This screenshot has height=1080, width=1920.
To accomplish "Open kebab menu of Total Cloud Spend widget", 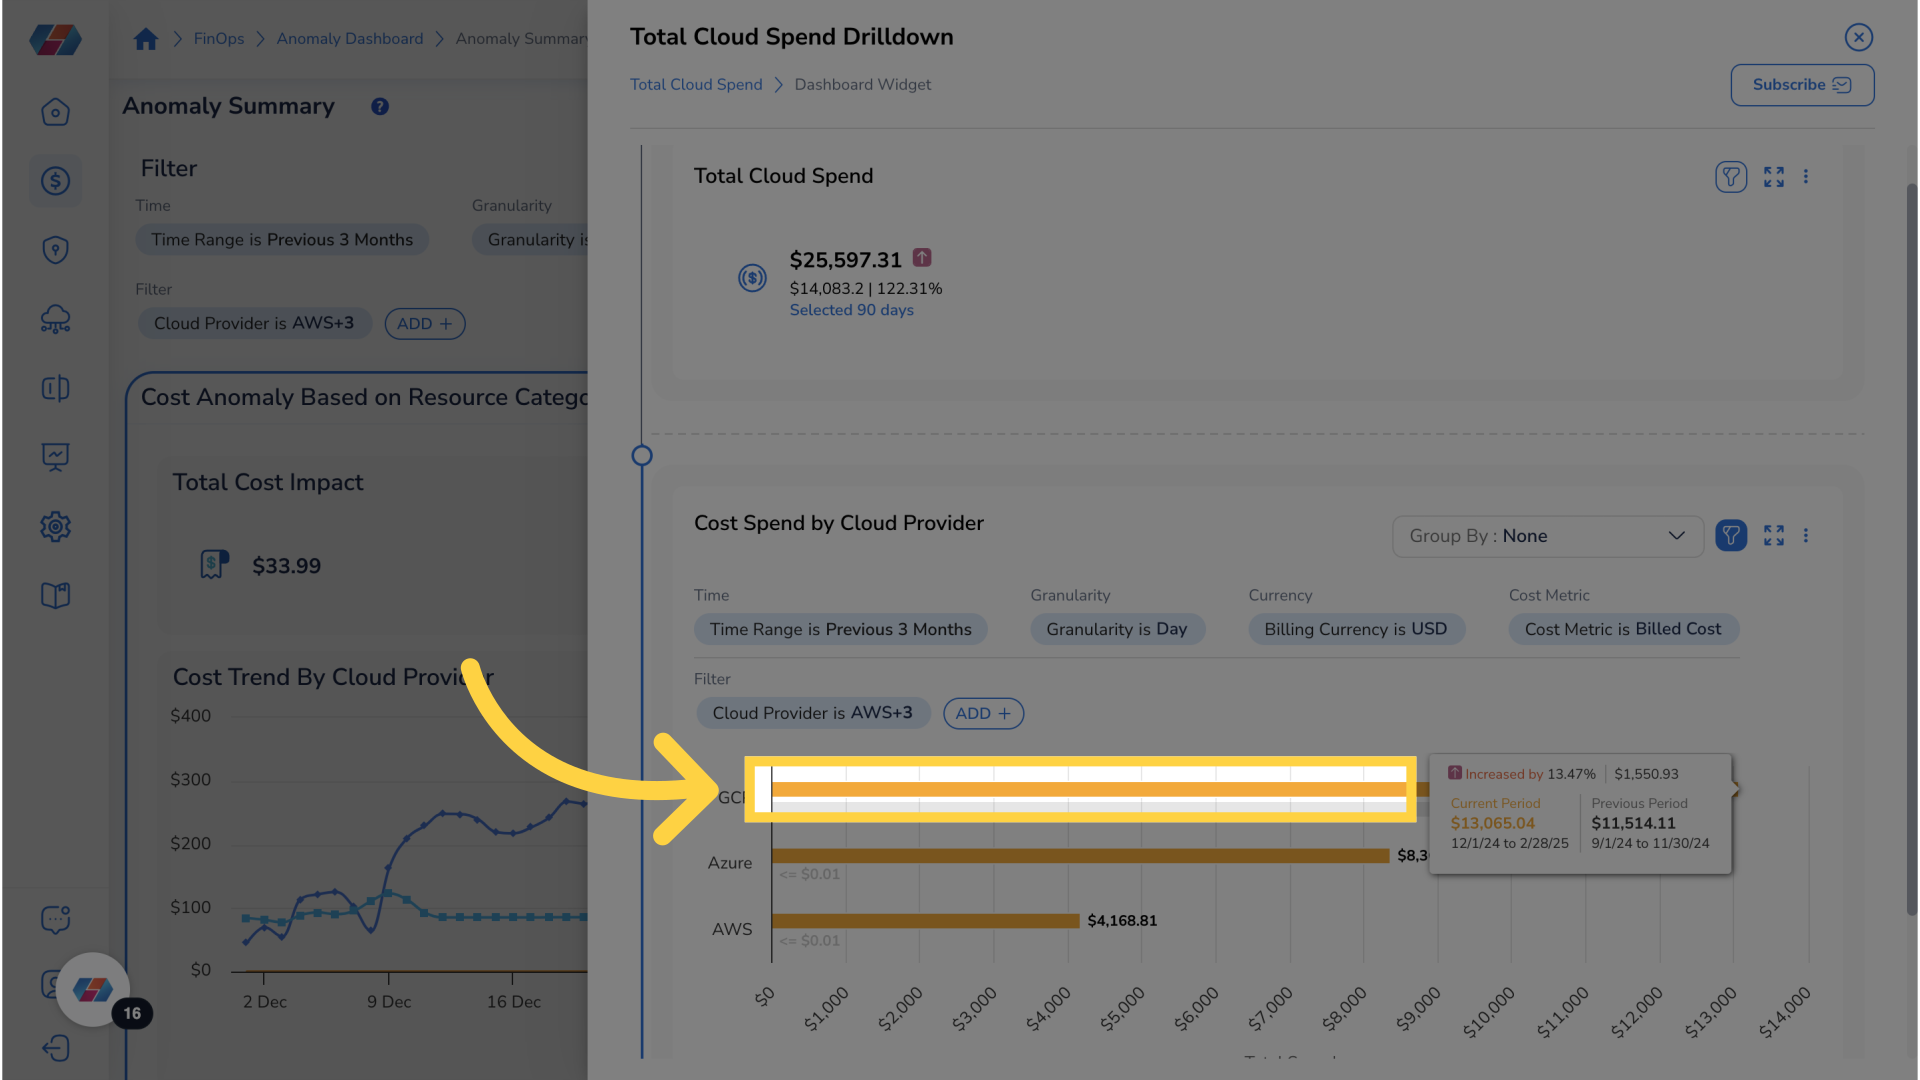I will pos(1806,177).
